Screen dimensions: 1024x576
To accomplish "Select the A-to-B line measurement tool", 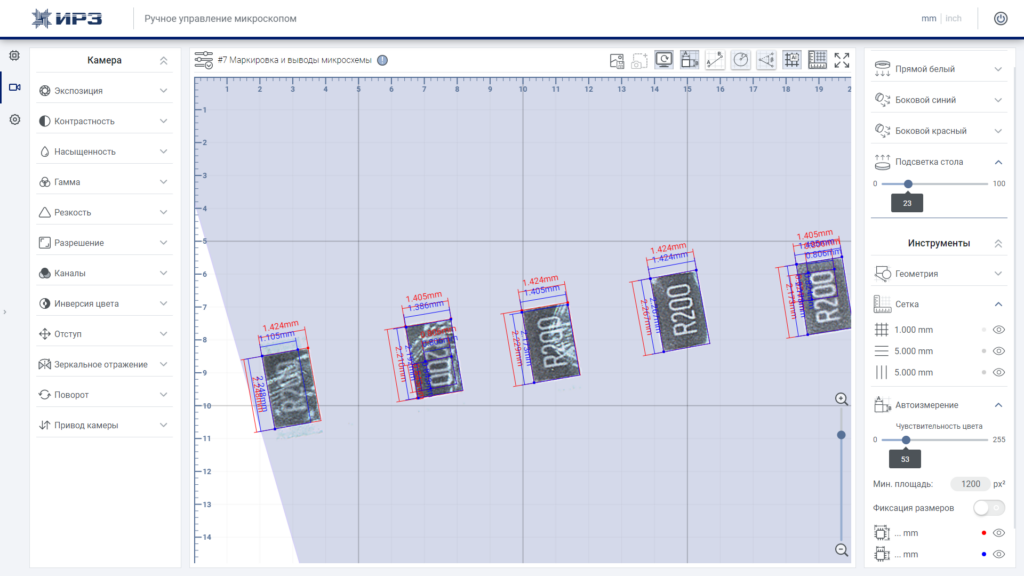I will [x=715, y=60].
